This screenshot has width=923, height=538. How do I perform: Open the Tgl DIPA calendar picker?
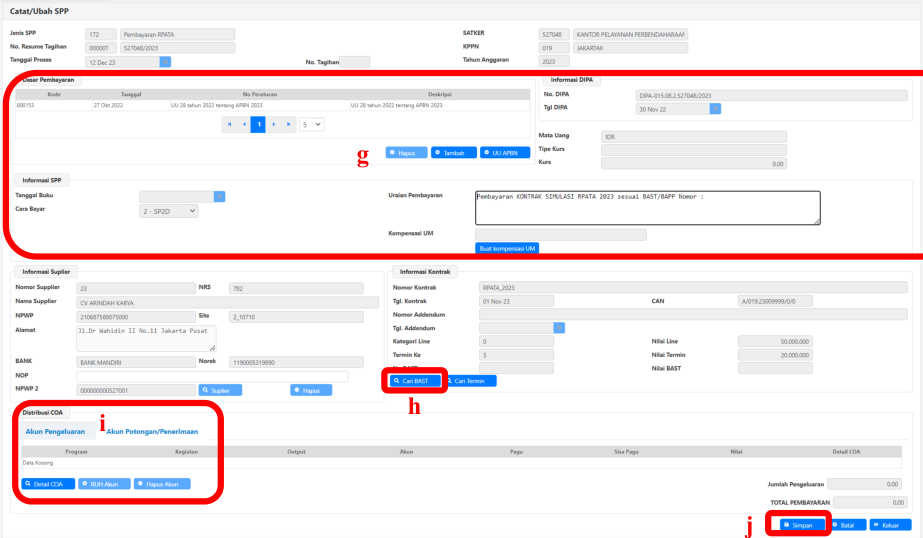pyautogui.click(x=715, y=110)
